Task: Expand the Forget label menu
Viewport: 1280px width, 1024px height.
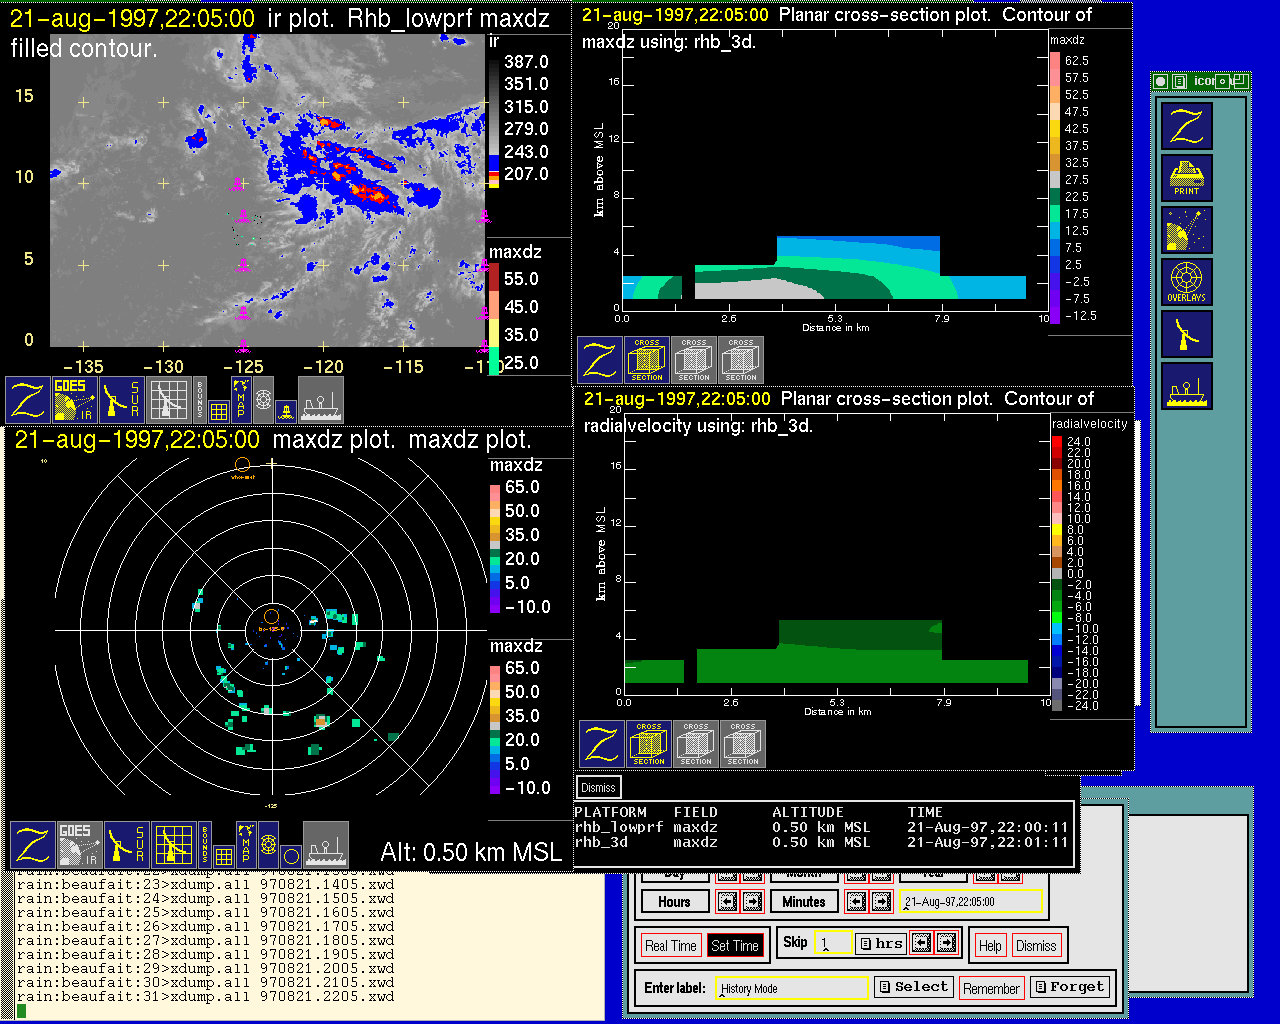Action: (1068, 987)
